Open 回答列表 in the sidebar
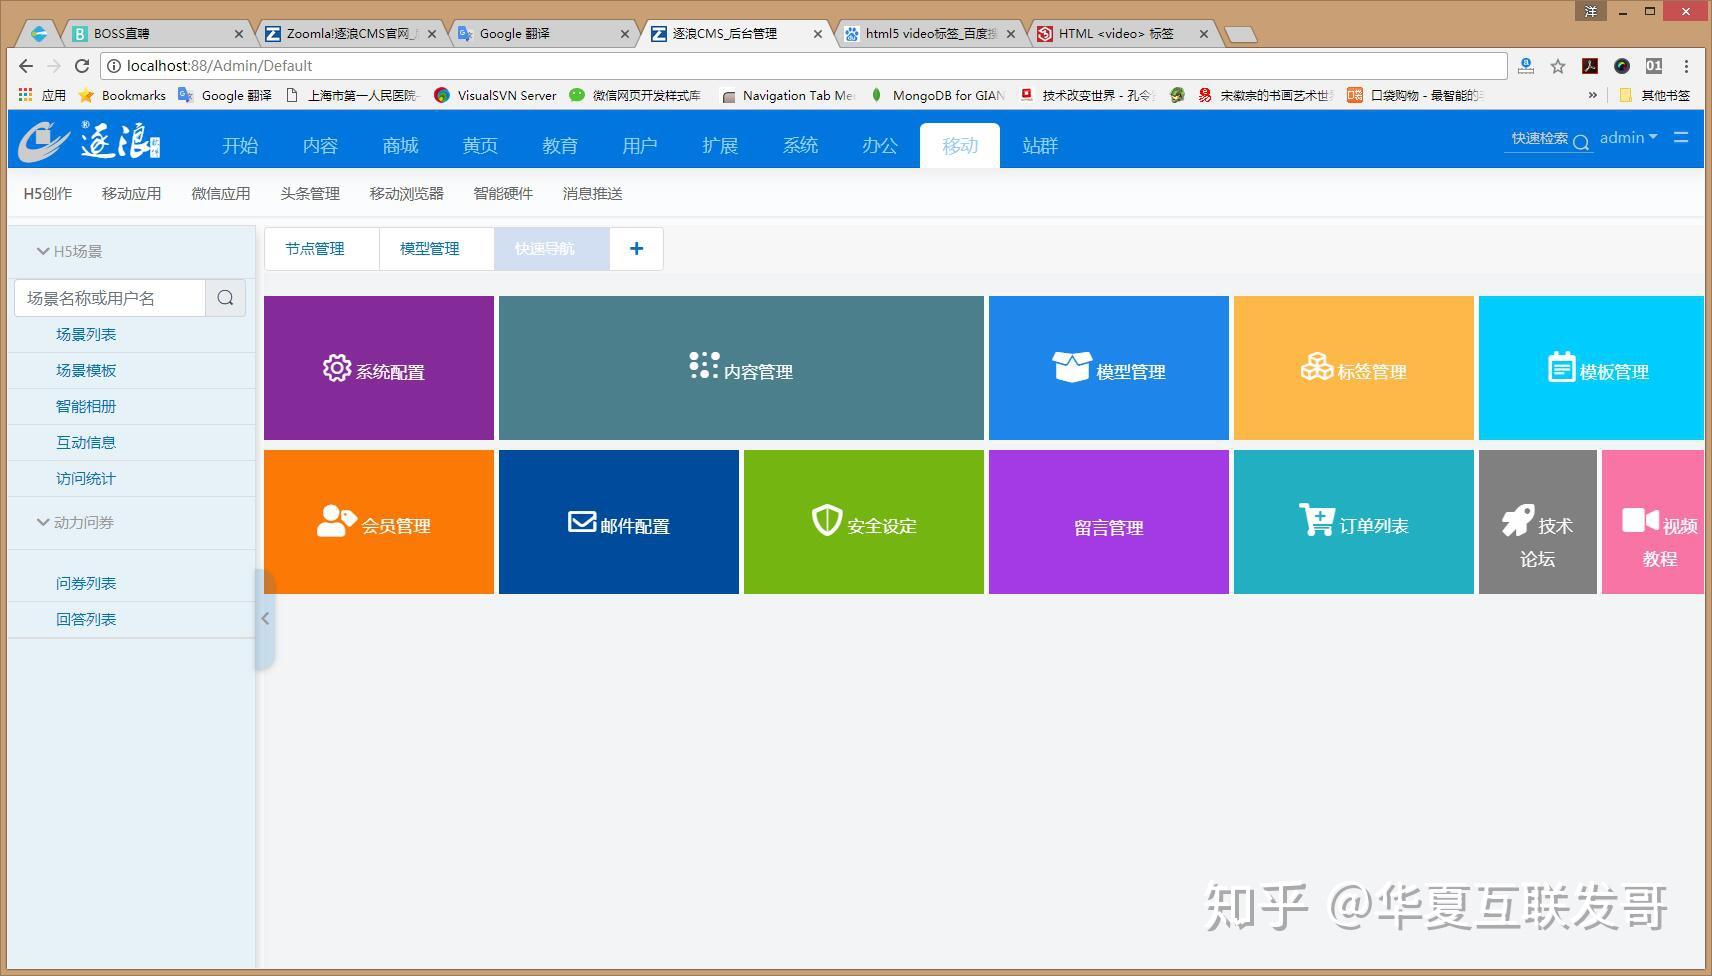The image size is (1712, 976). pos(86,620)
